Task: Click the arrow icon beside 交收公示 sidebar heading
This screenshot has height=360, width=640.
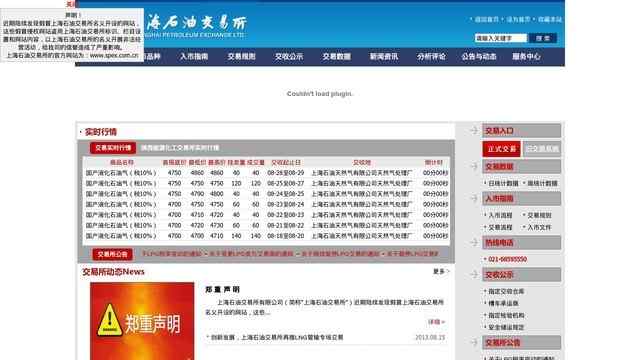Action: pos(473,274)
